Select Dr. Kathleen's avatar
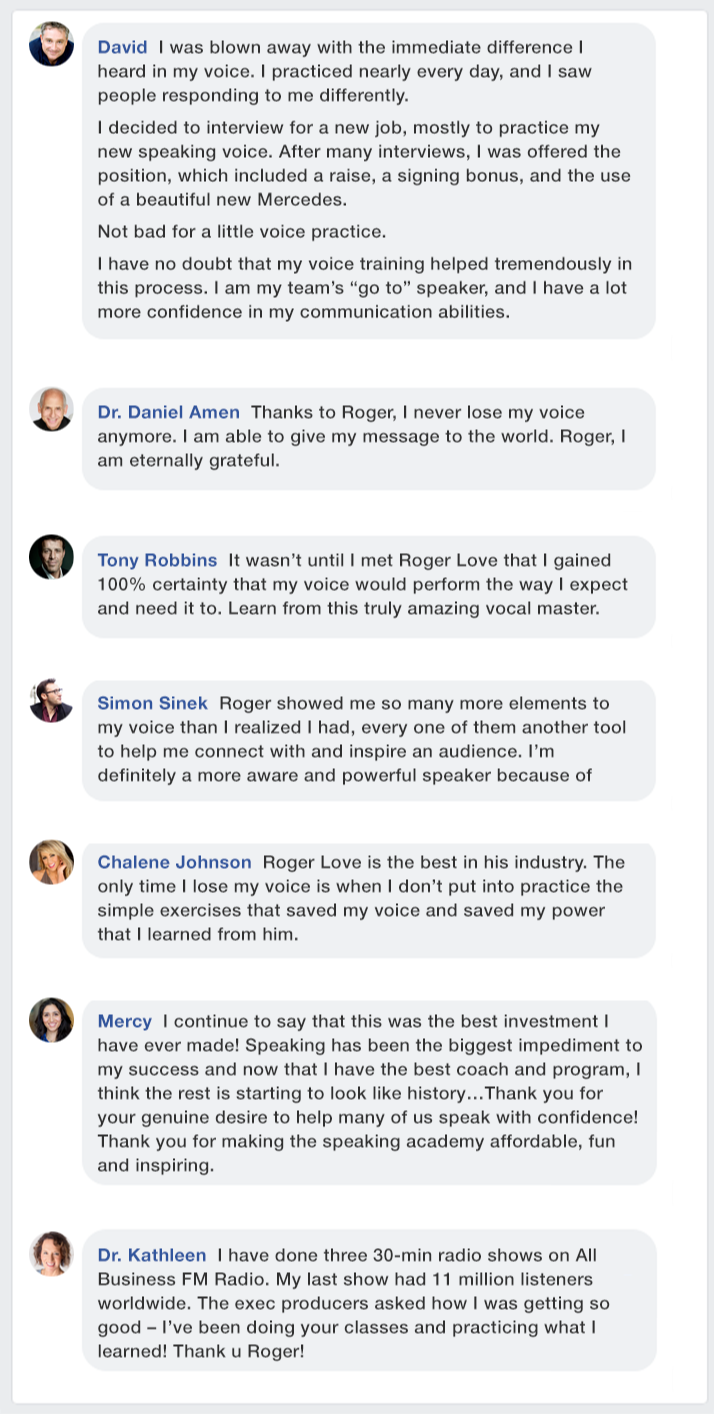Image resolution: width=714 pixels, height=1415 pixels. [51, 1253]
